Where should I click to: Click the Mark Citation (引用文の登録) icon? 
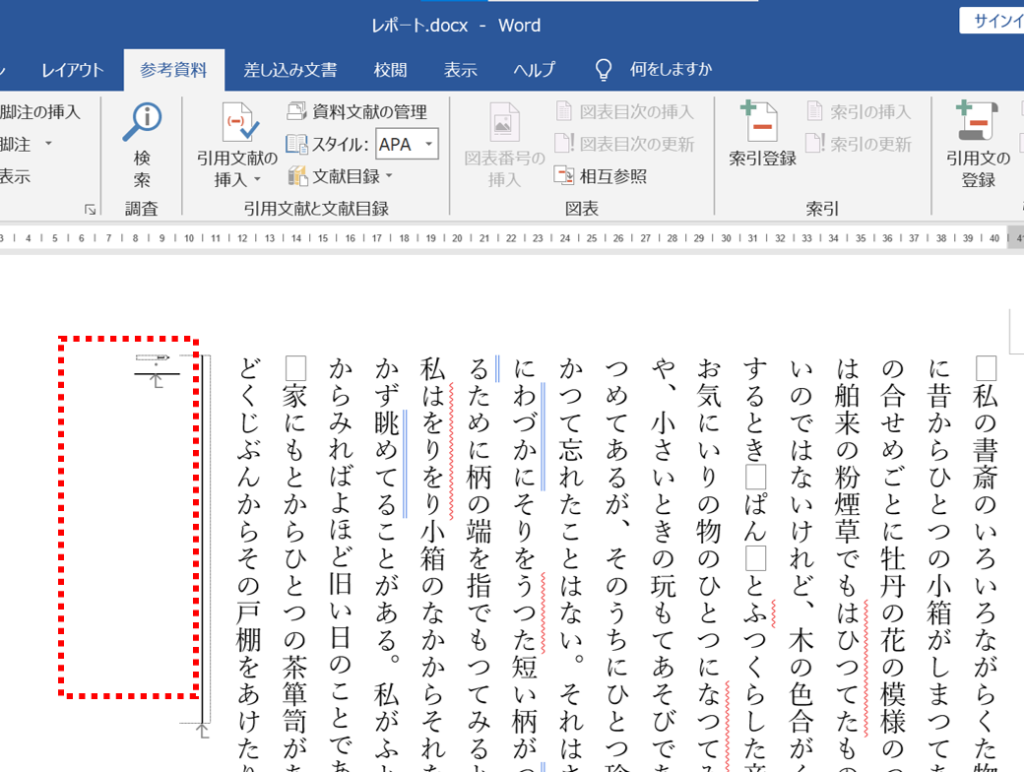[x=977, y=121]
